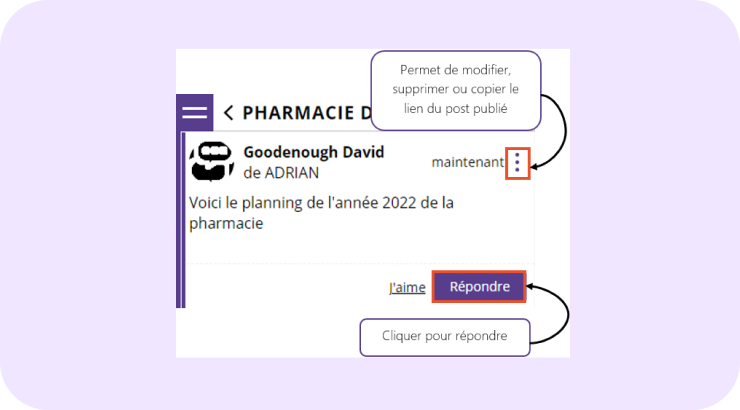The height and width of the screenshot is (410, 740).
Task: Click the 'Permet de modifier' tooltip callout
Action: click(455, 90)
